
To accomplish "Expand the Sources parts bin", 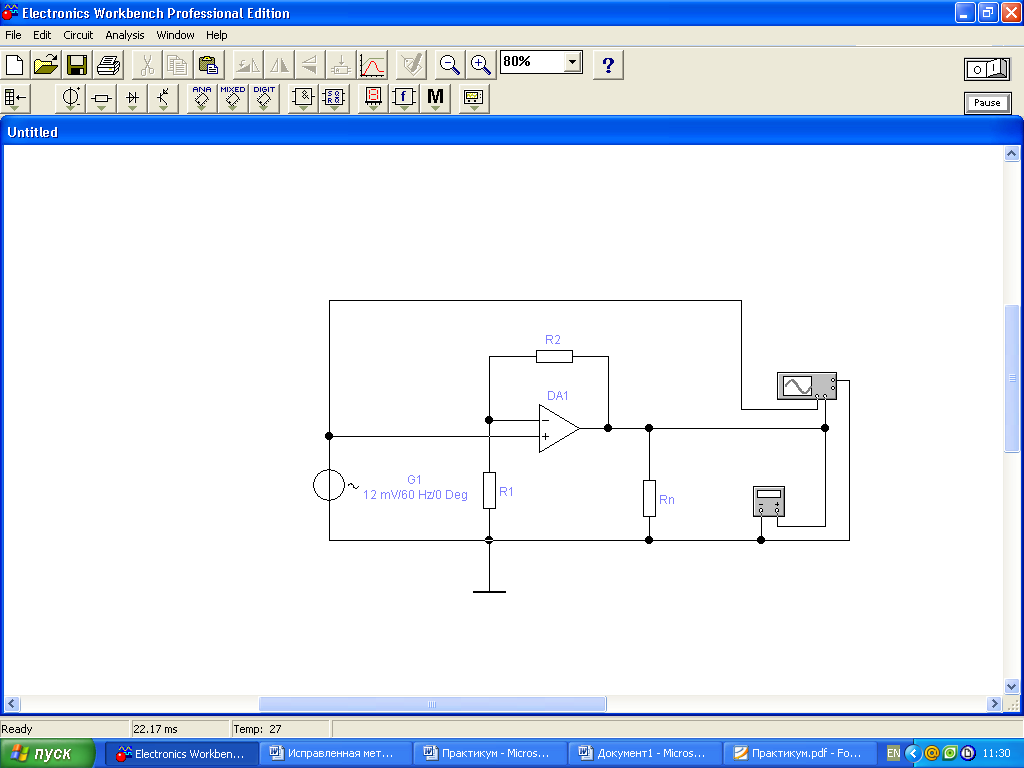I will (71, 98).
